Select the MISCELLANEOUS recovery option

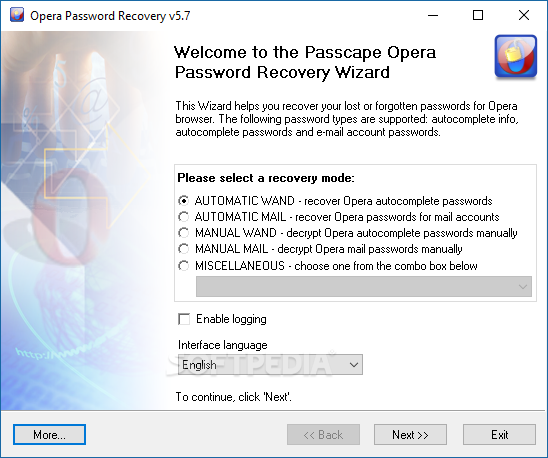tap(183, 266)
